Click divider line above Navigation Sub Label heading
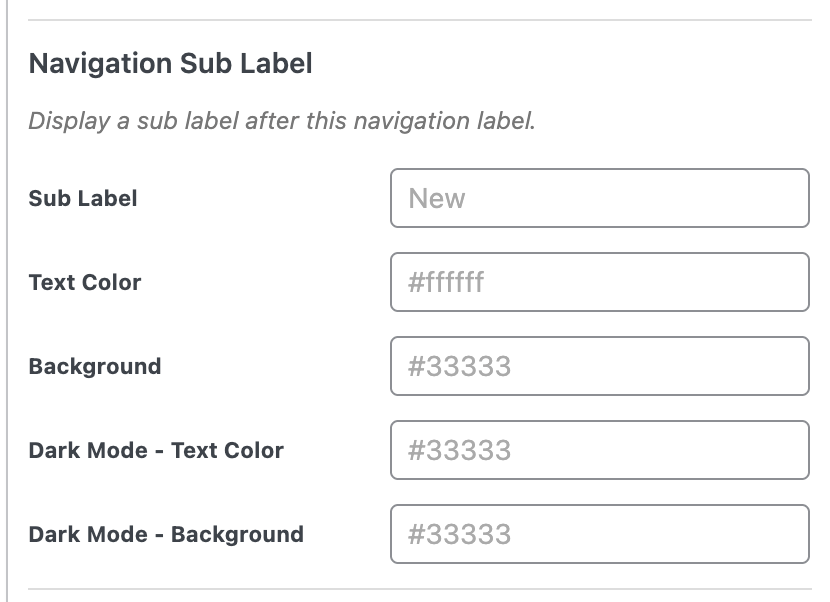830x602 pixels. pos(420,20)
